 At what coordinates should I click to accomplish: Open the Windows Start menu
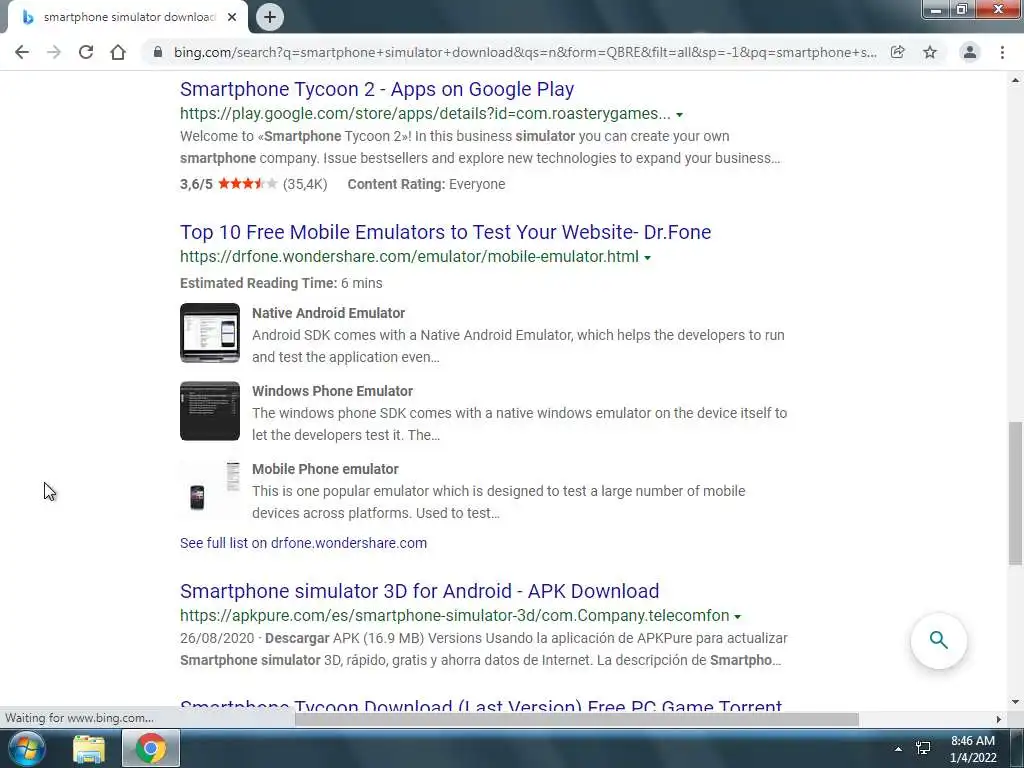point(27,748)
